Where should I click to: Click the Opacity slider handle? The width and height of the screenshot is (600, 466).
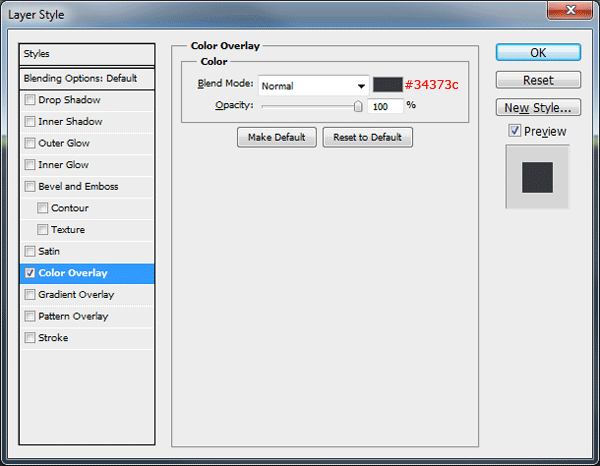pyautogui.click(x=358, y=106)
